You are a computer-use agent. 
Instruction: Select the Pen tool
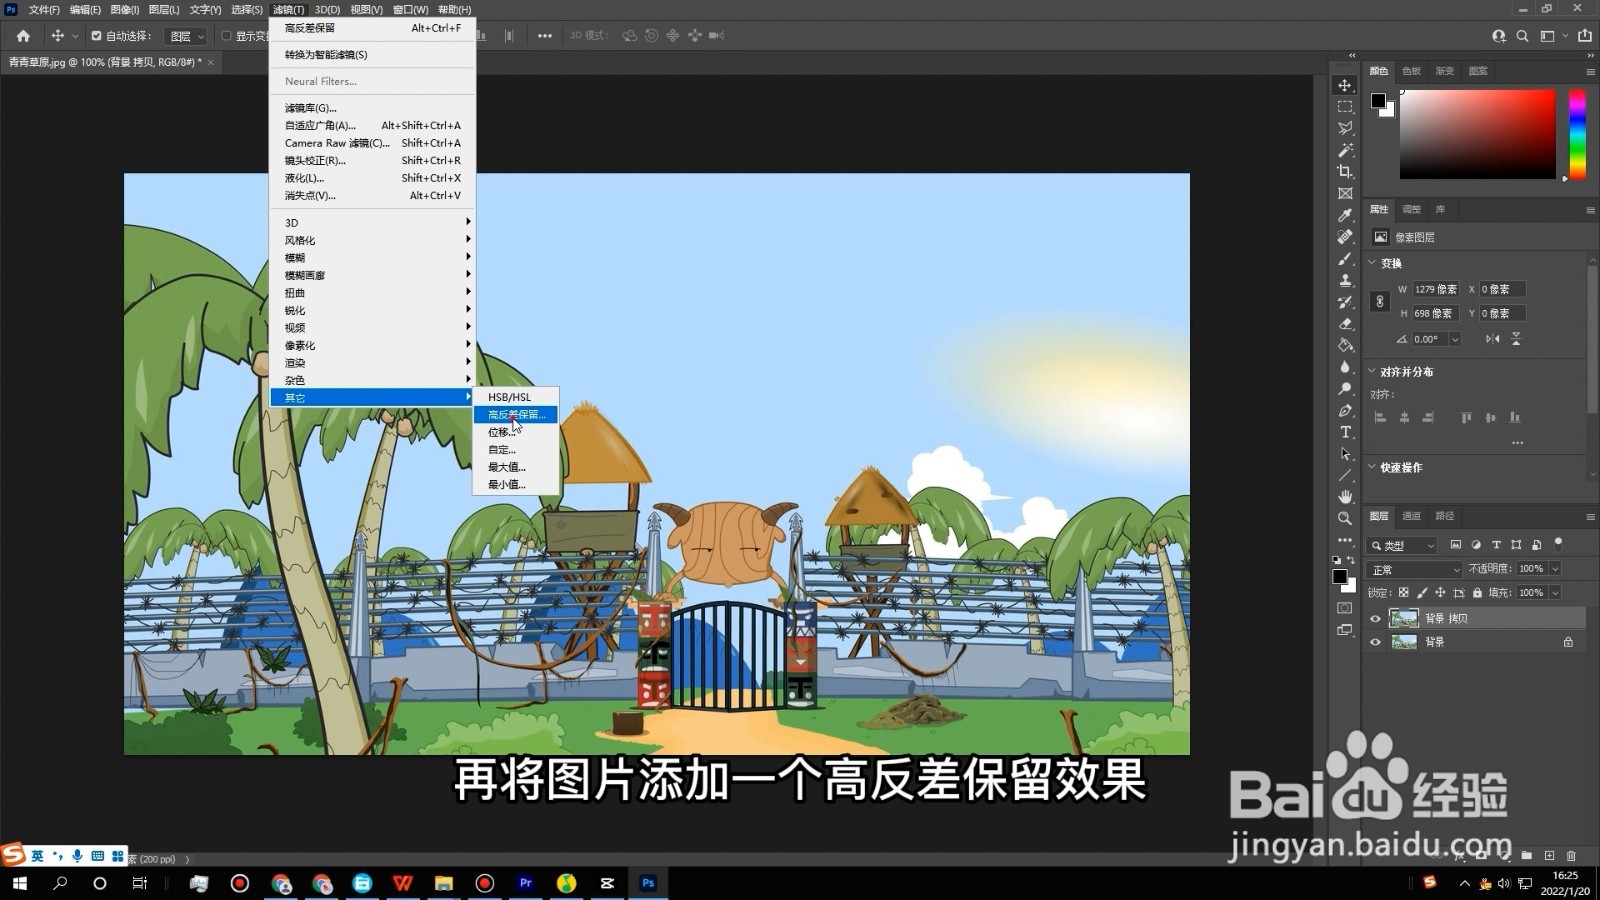click(1345, 410)
